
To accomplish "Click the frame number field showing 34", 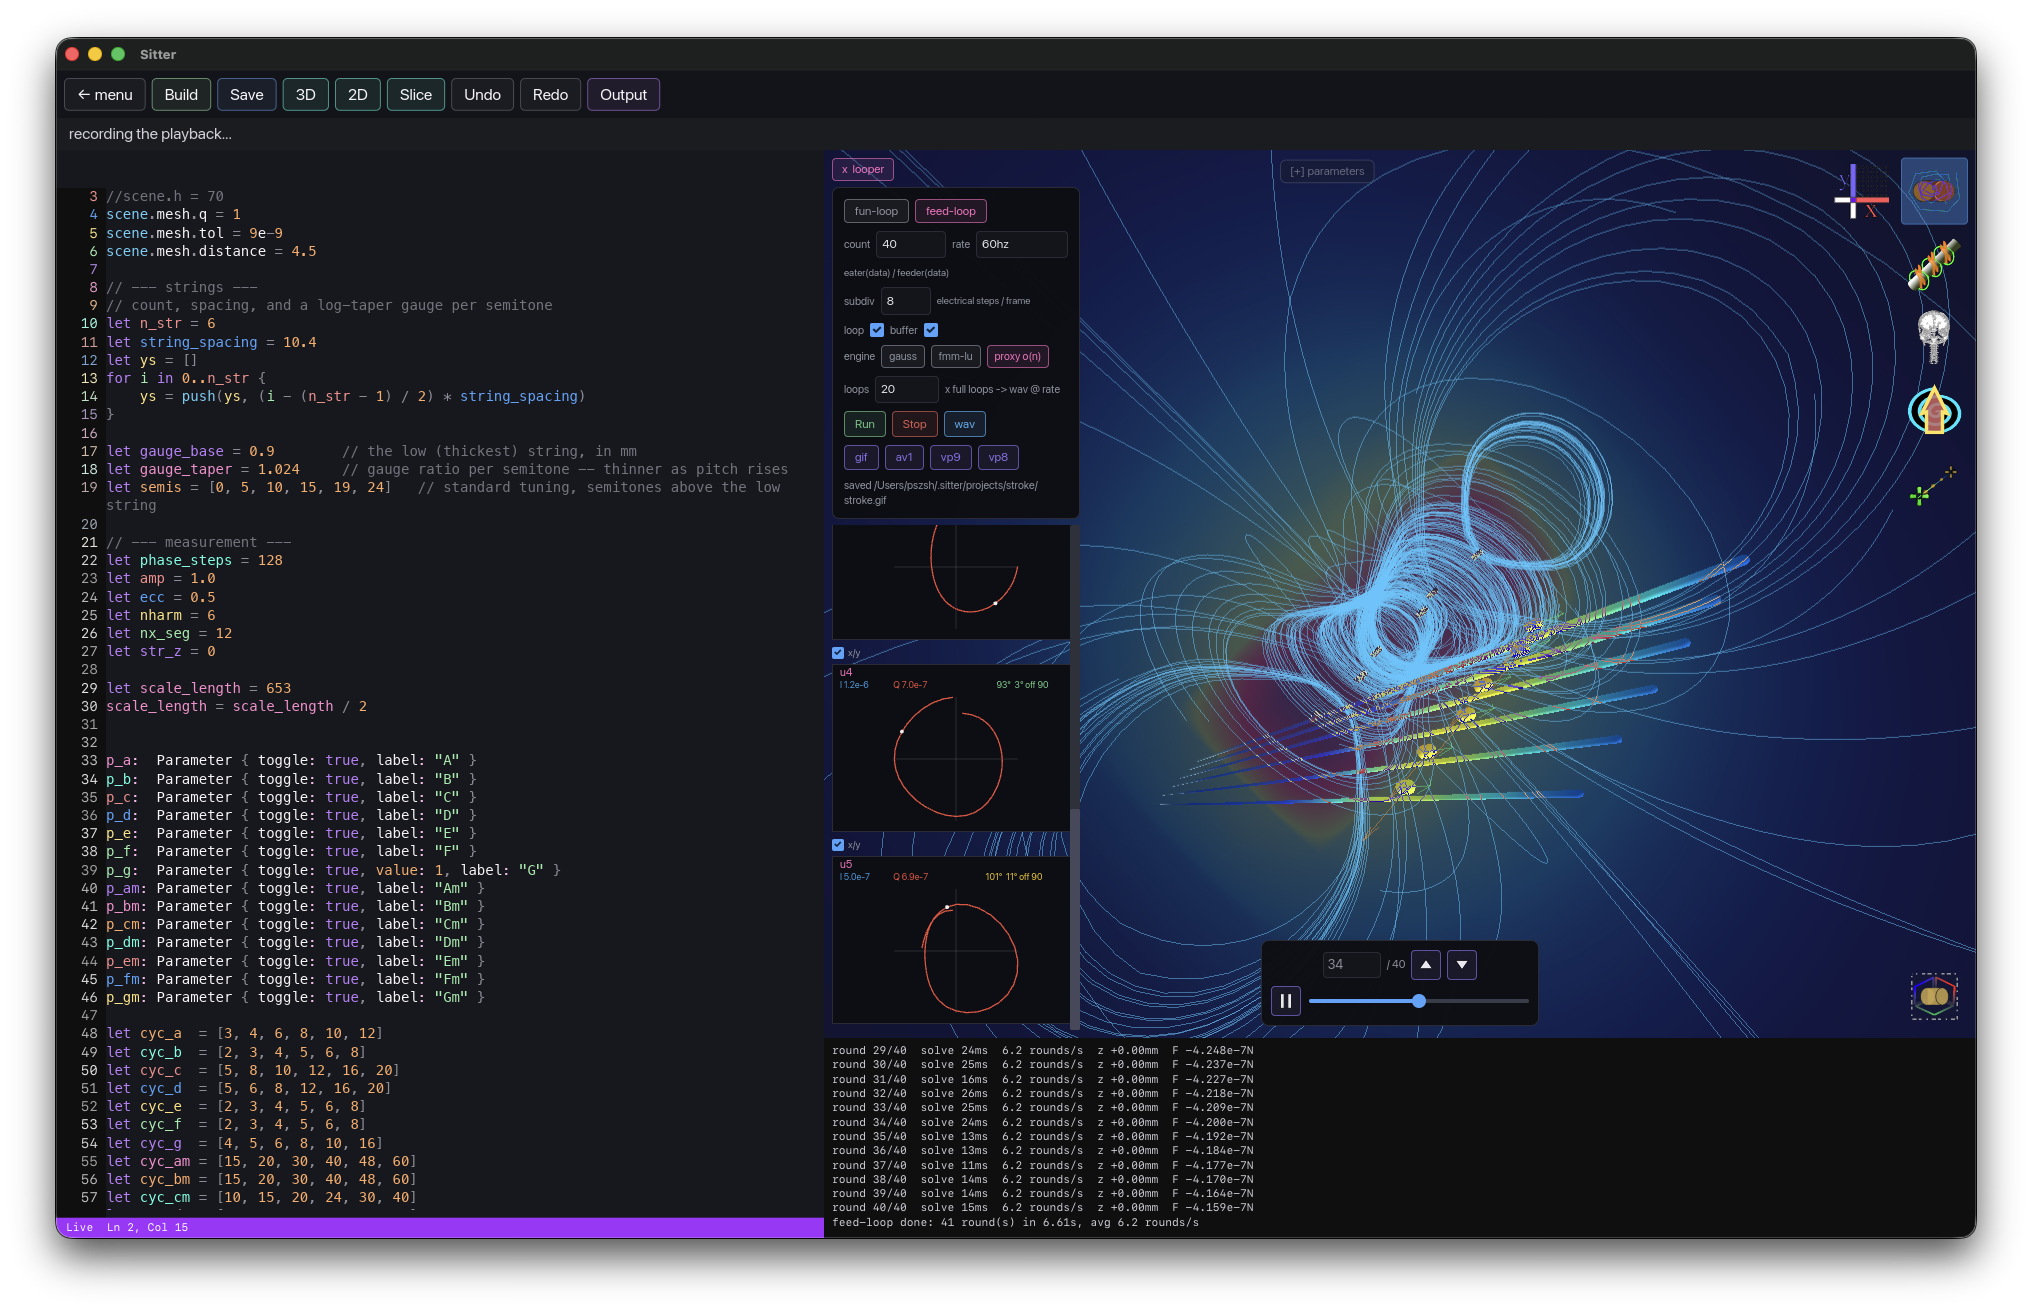I will click(x=1351, y=965).
